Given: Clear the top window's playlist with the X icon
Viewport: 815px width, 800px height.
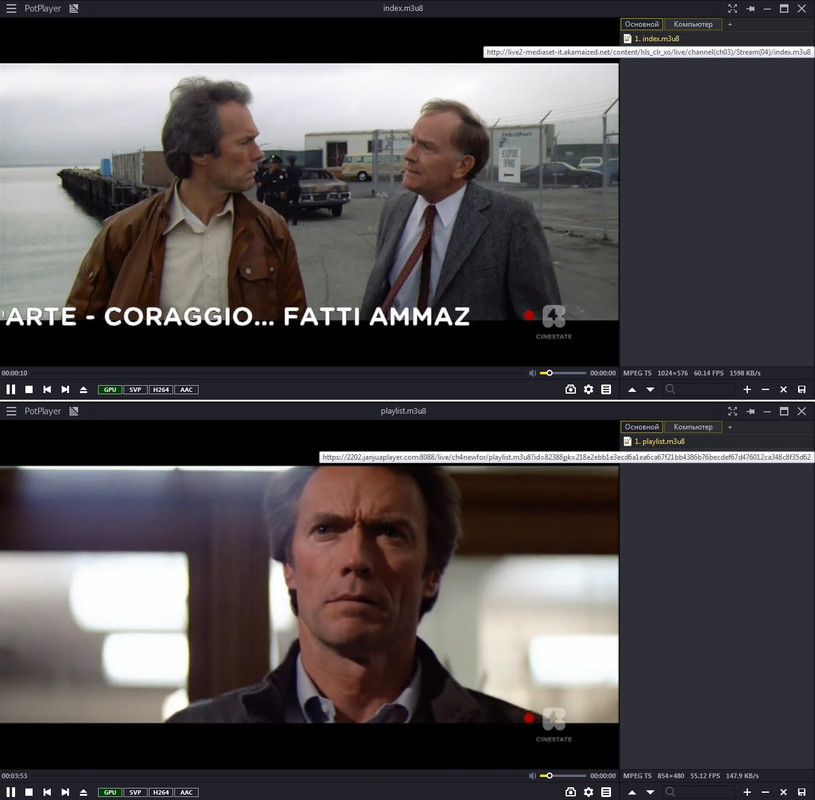Looking at the screenshot, I should (x=783, y=389).
